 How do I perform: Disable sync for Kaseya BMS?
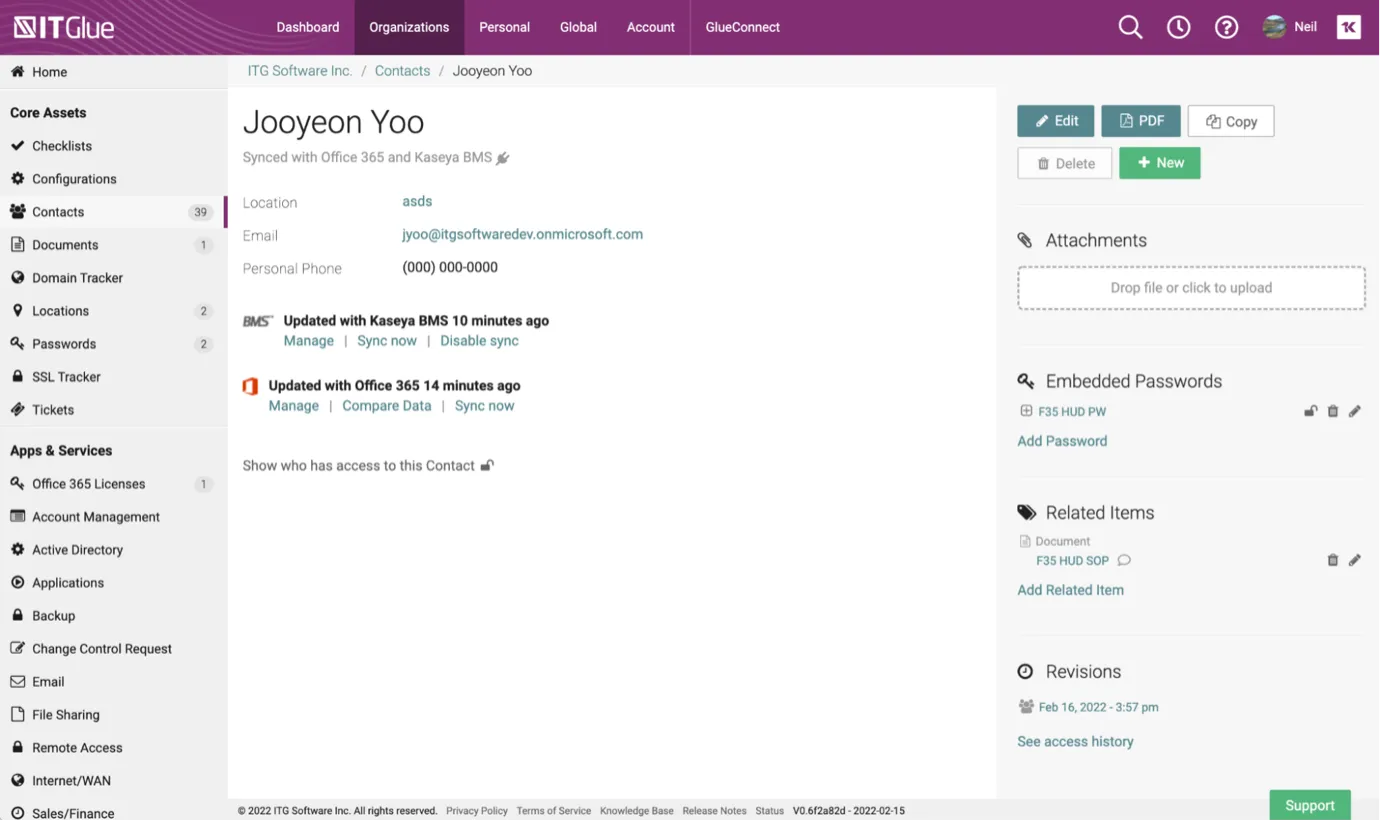[479, 341]
